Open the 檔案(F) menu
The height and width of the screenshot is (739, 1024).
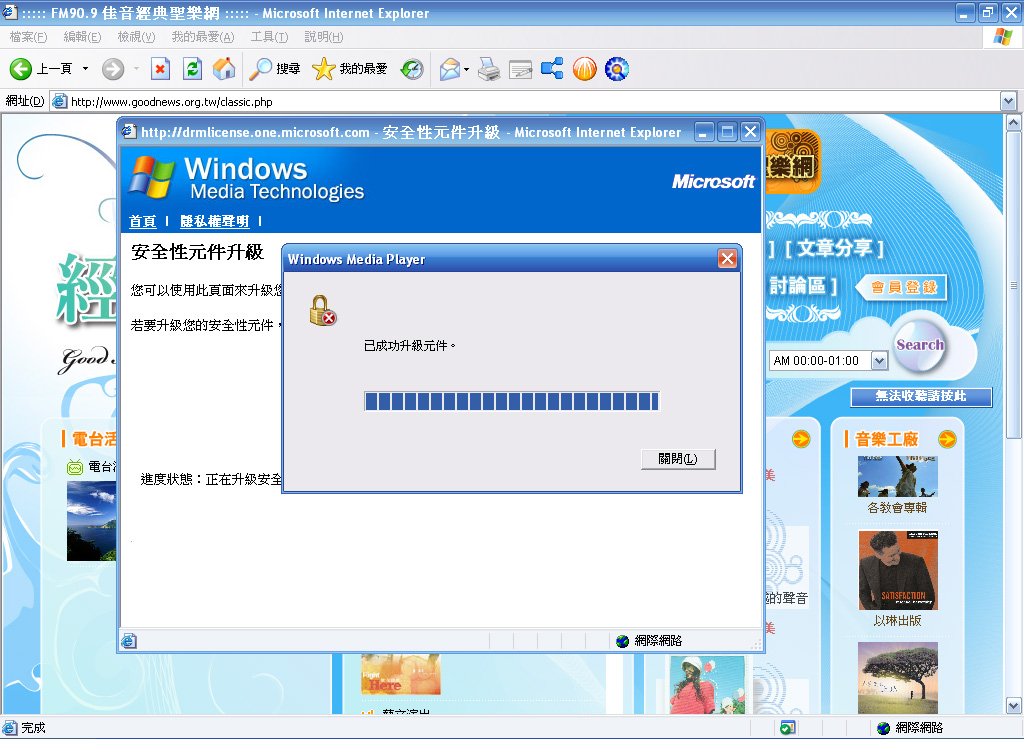coord(28,37)
